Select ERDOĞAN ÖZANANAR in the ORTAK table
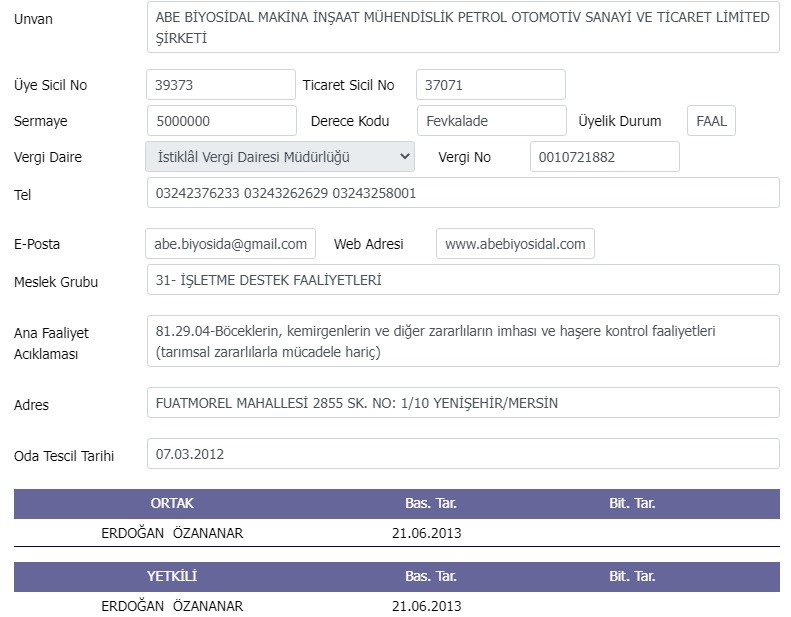 click(172, 533)
